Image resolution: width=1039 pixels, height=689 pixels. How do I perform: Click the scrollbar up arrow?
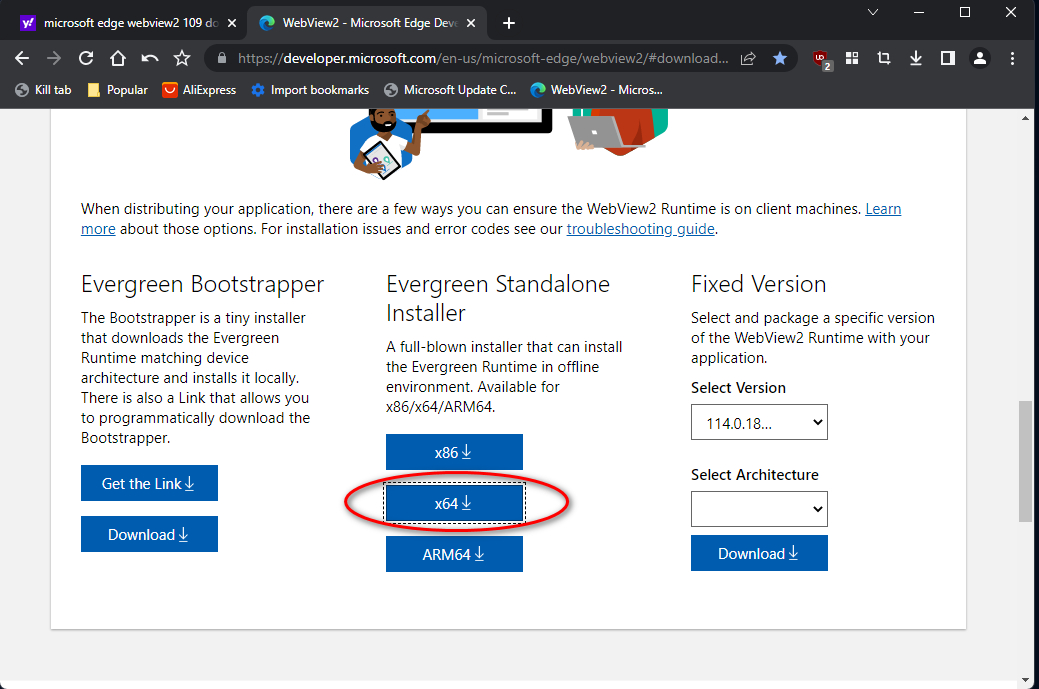click(x=1025, y=118)
